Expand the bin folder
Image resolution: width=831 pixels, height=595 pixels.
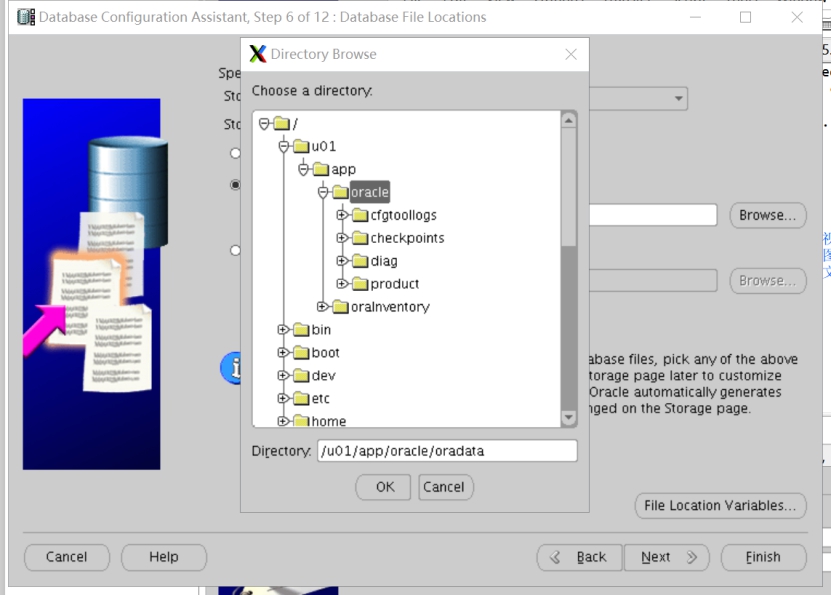284,330
